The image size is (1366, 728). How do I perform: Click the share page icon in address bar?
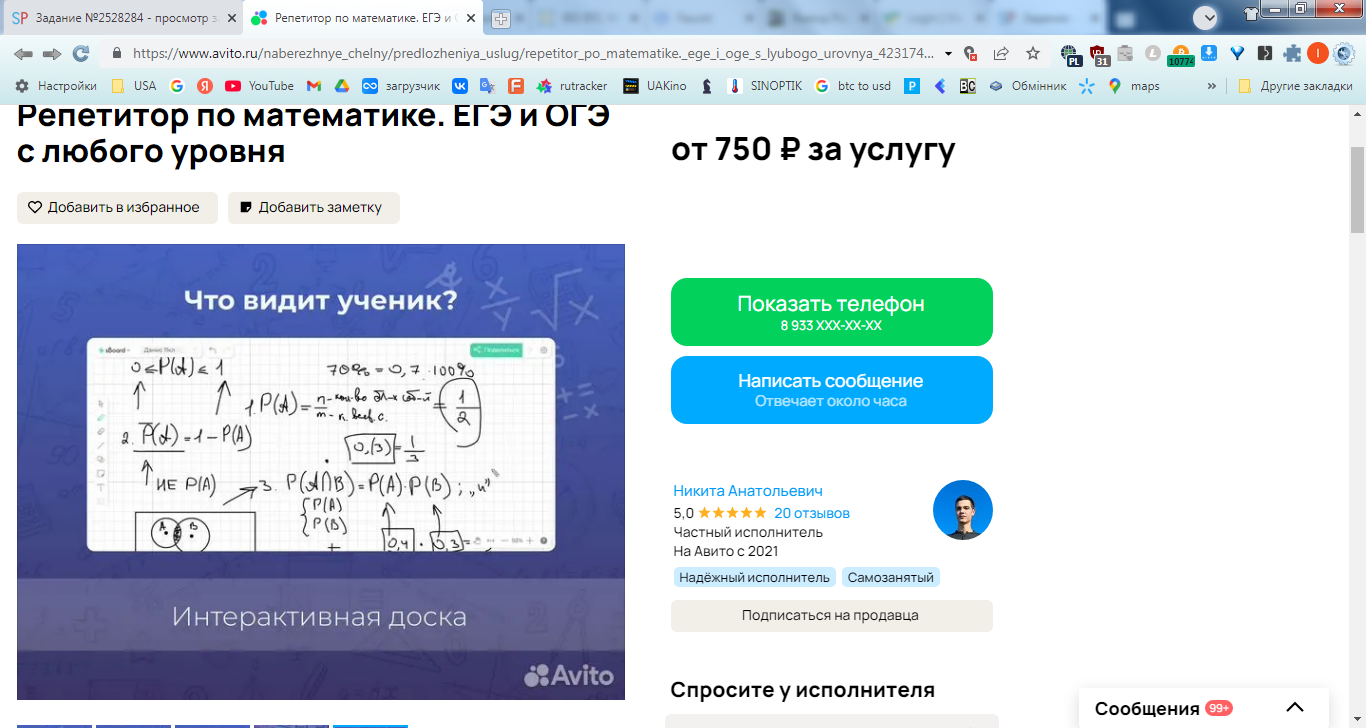1001,53
